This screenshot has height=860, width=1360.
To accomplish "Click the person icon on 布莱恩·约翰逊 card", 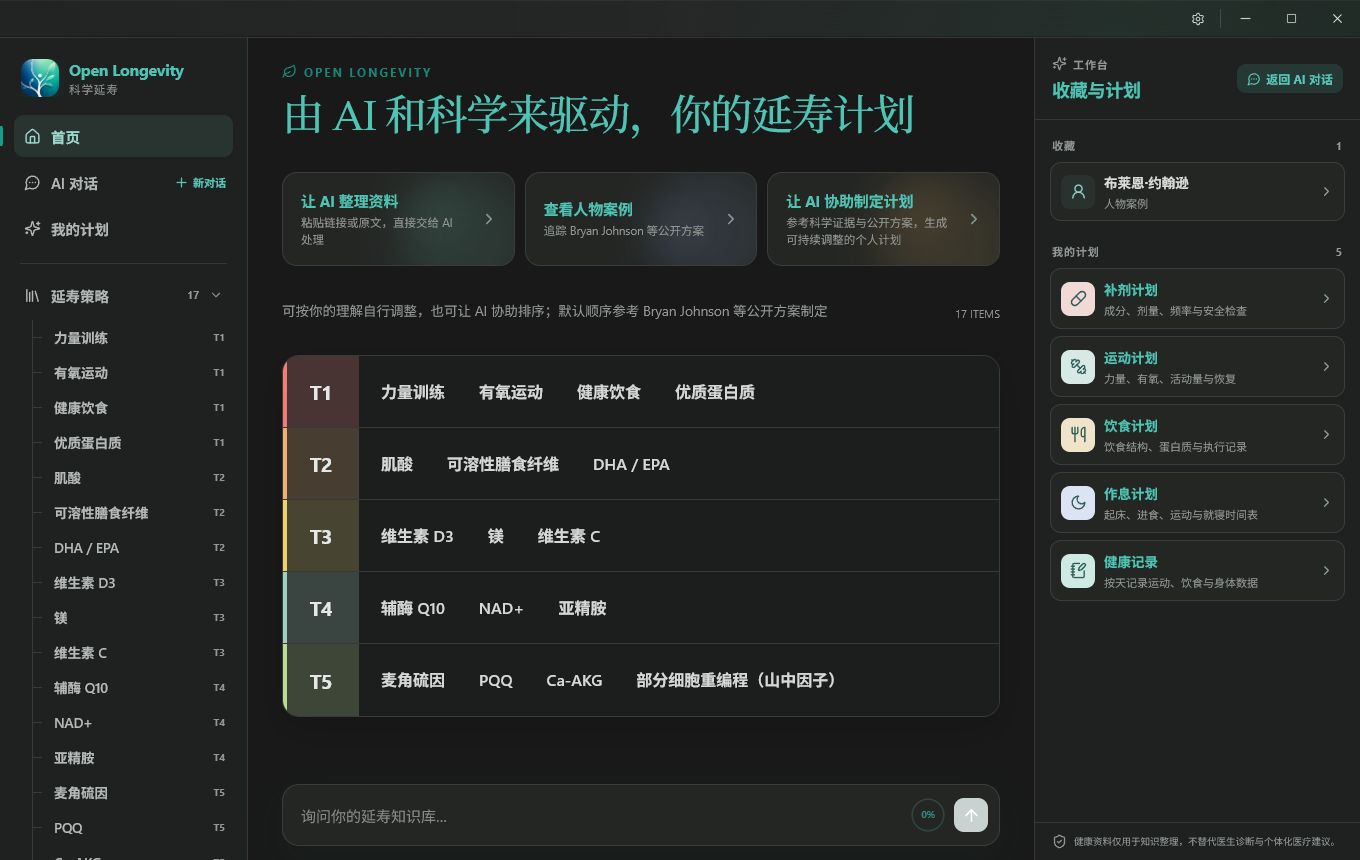I will point(1078,192).
